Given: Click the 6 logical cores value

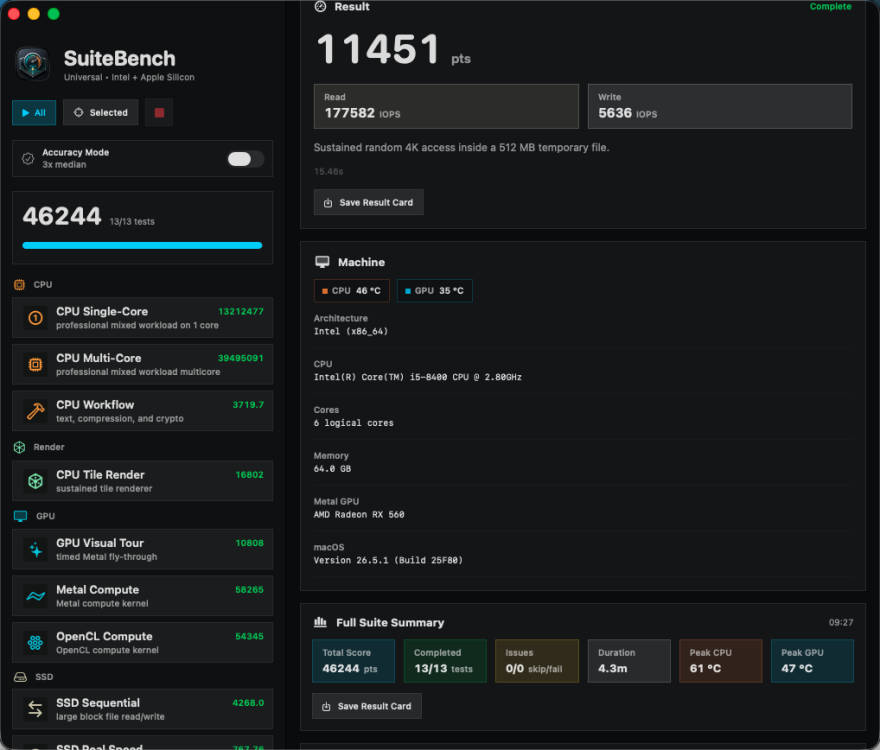Looking at the screenshot, I should tap(354, 423).
